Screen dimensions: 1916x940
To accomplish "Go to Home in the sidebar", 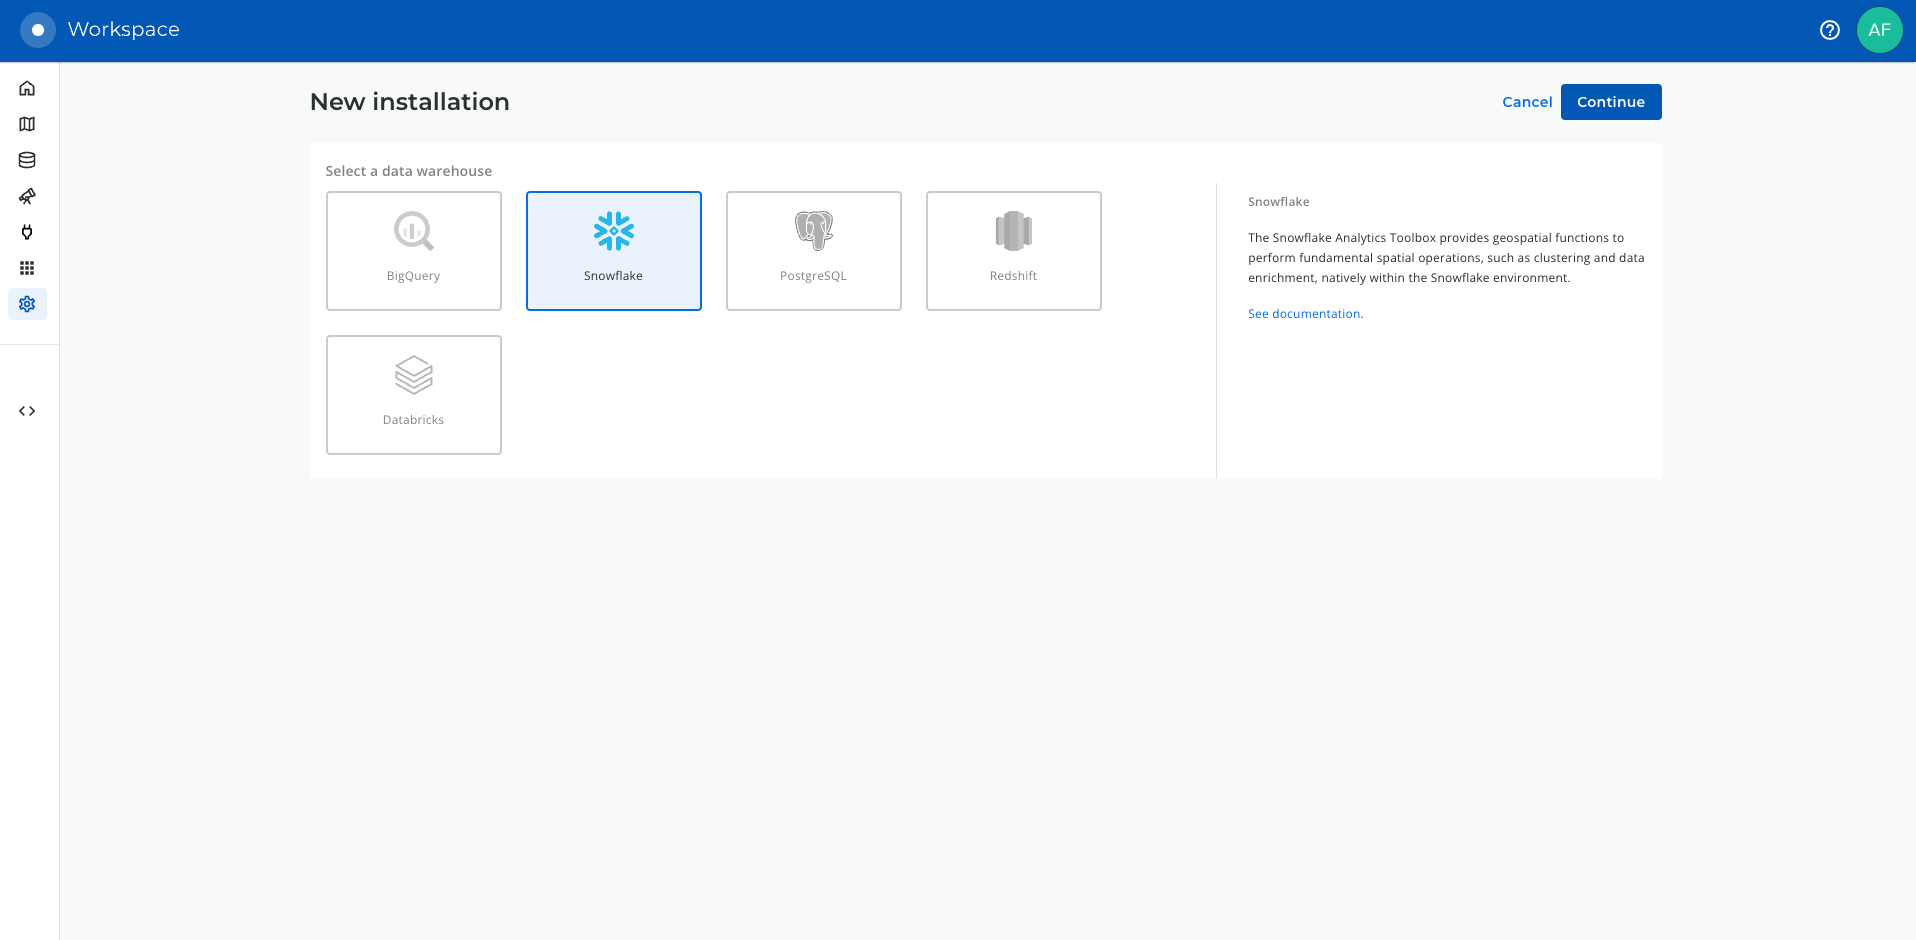I will point(27,88).
